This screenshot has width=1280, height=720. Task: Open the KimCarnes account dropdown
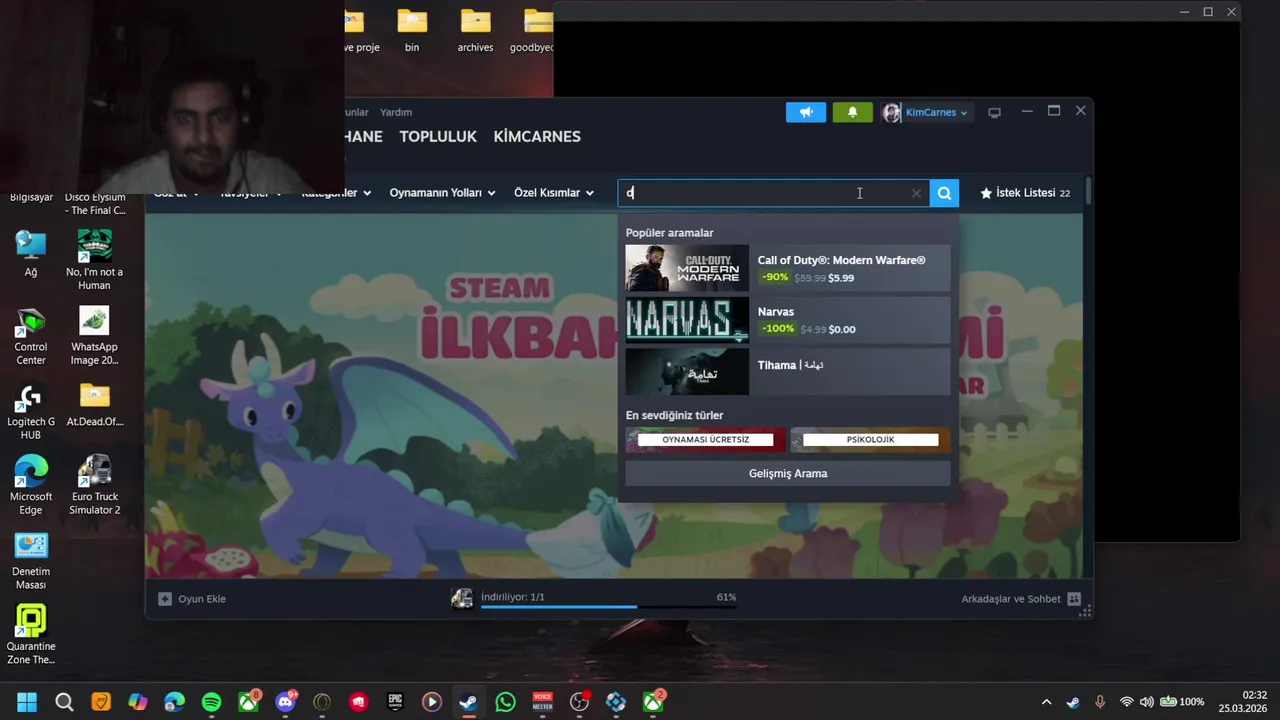[936, 112]
